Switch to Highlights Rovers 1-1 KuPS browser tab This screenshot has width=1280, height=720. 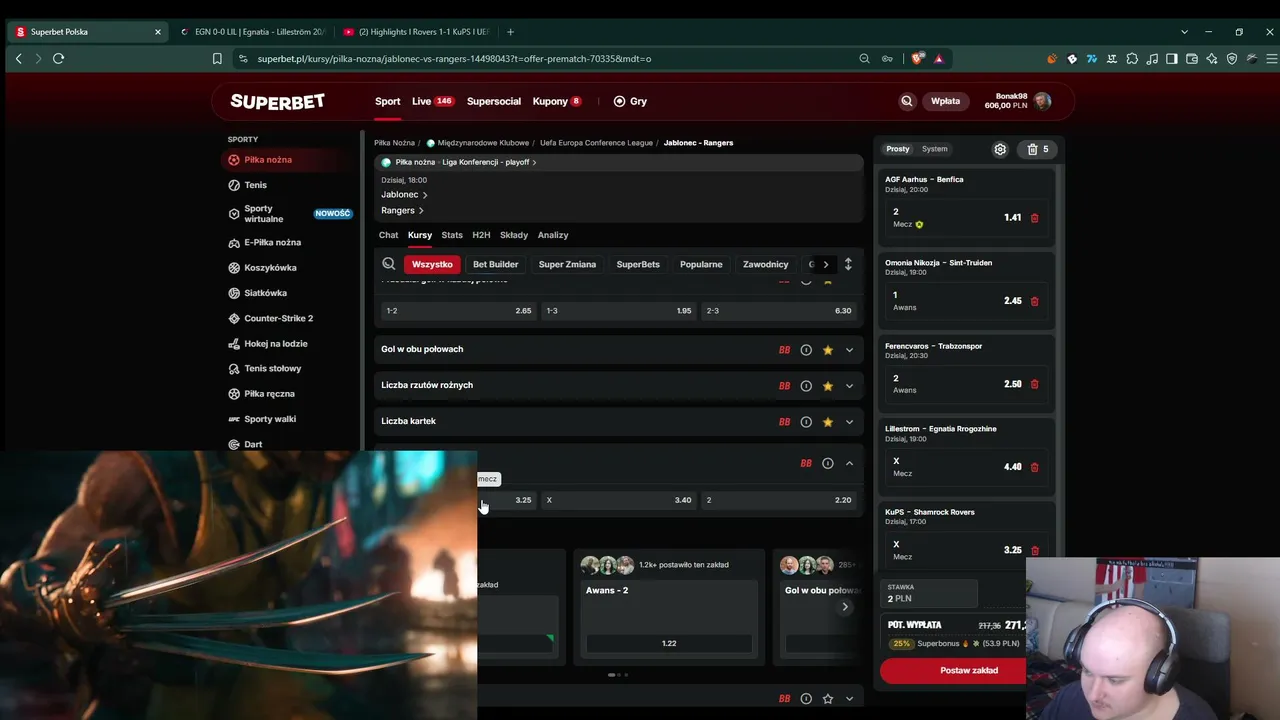coord(416,32)
